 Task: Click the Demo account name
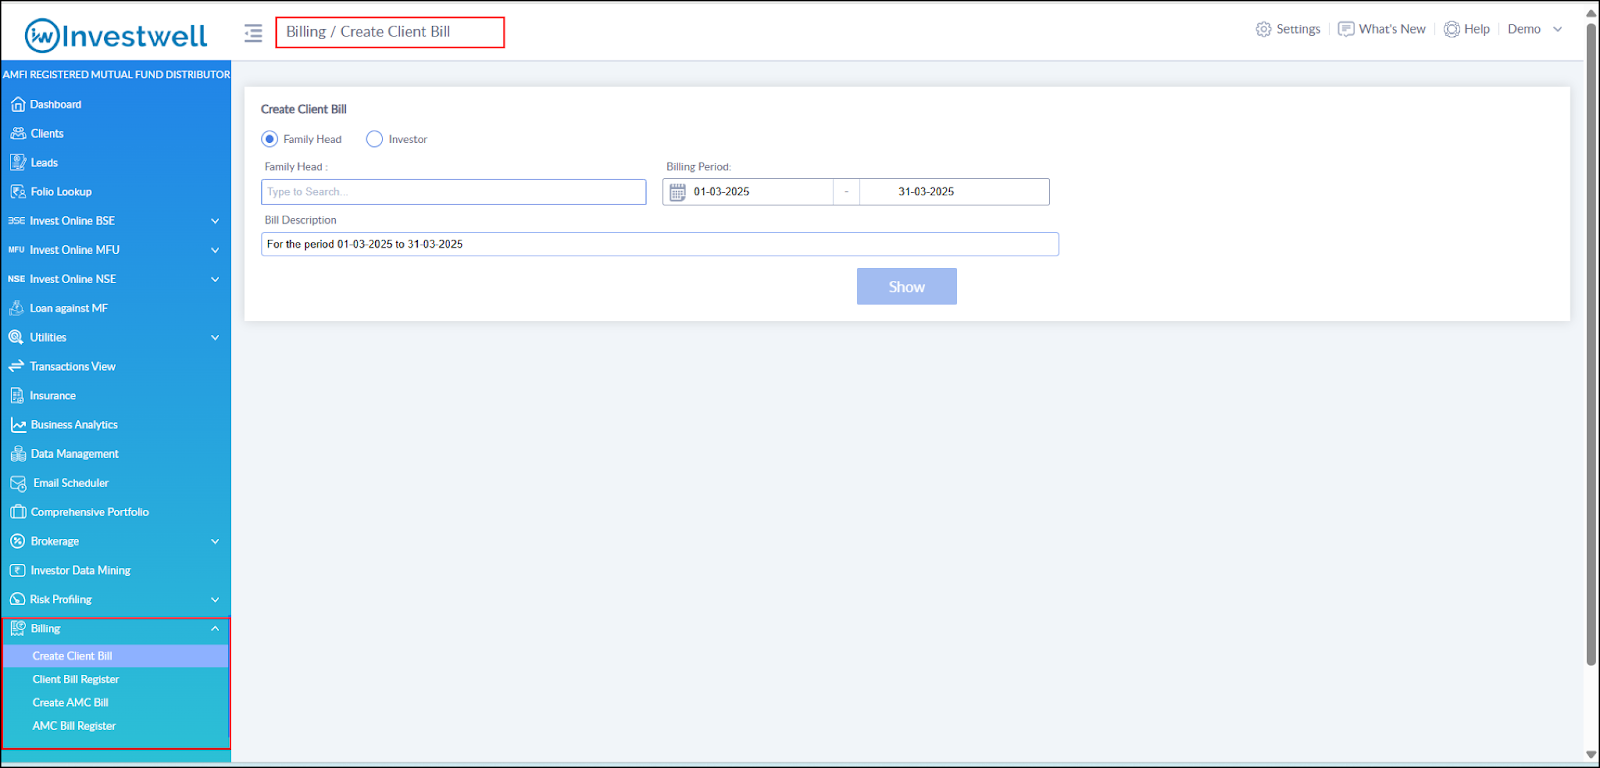tap(1524, 29)
